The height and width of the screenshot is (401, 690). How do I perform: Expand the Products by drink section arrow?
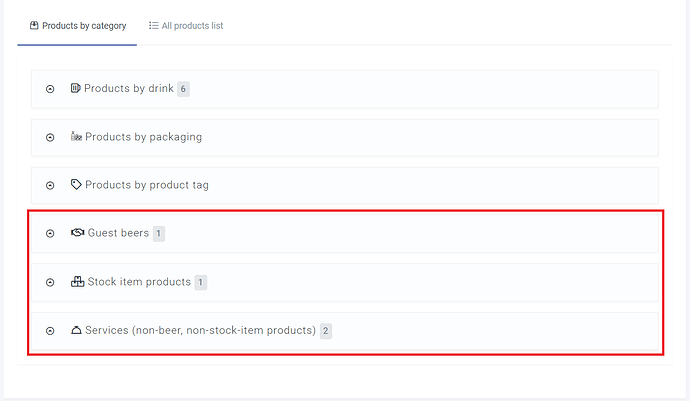(50, 89)
